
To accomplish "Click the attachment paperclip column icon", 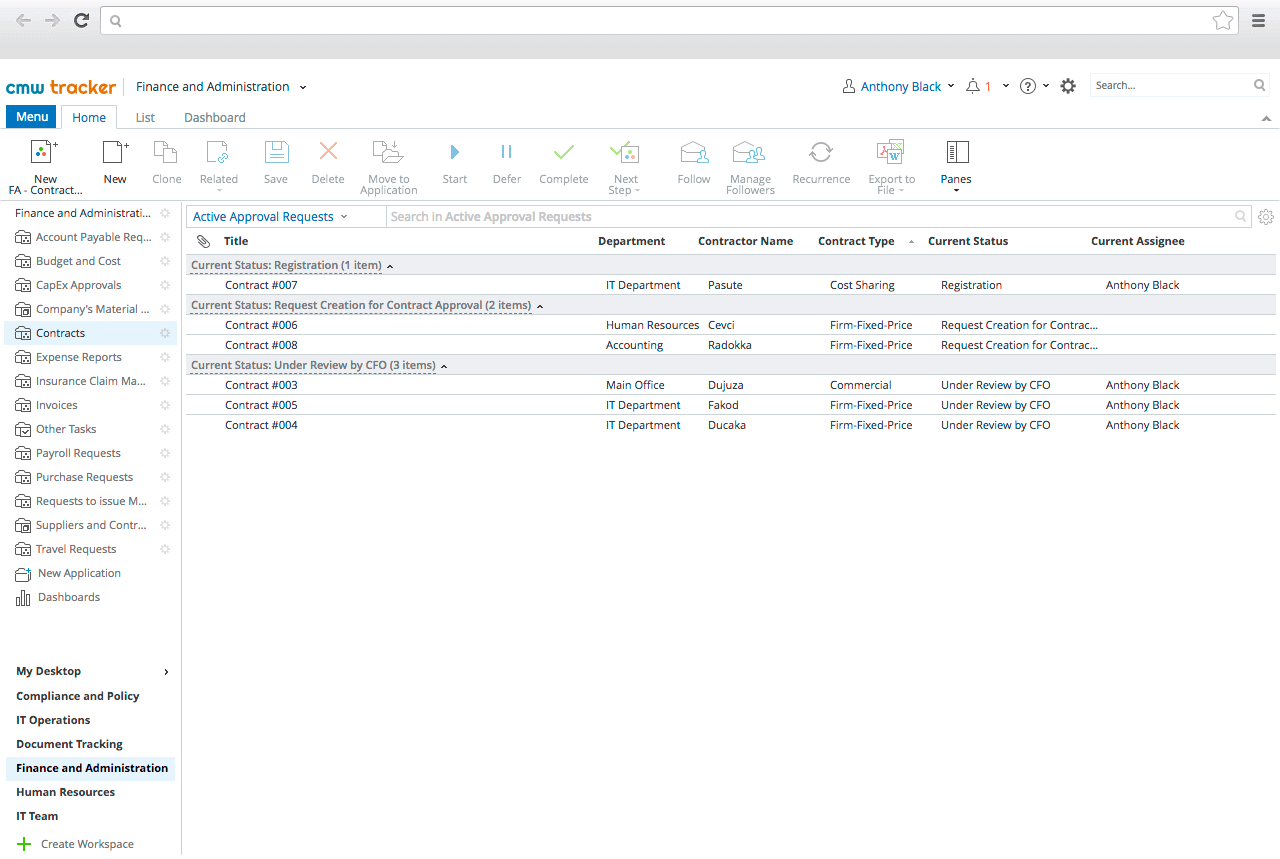I will pos(203,241).
